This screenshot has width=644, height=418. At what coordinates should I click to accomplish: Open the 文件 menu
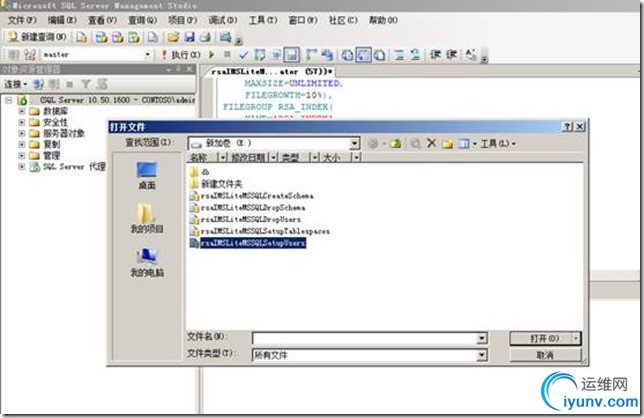pyautogui.click(x=22, y=20)
